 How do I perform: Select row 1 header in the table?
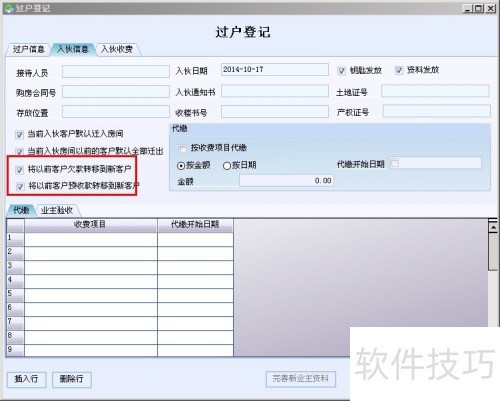15,239
